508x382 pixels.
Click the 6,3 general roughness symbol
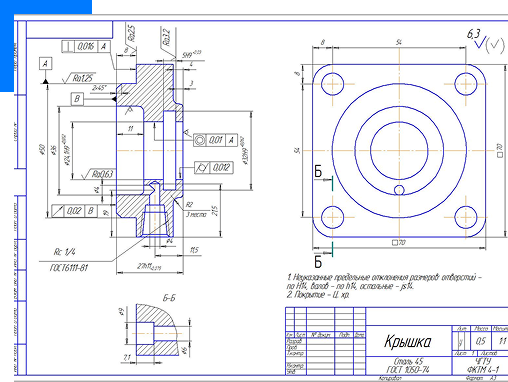[x=485, y=43]
